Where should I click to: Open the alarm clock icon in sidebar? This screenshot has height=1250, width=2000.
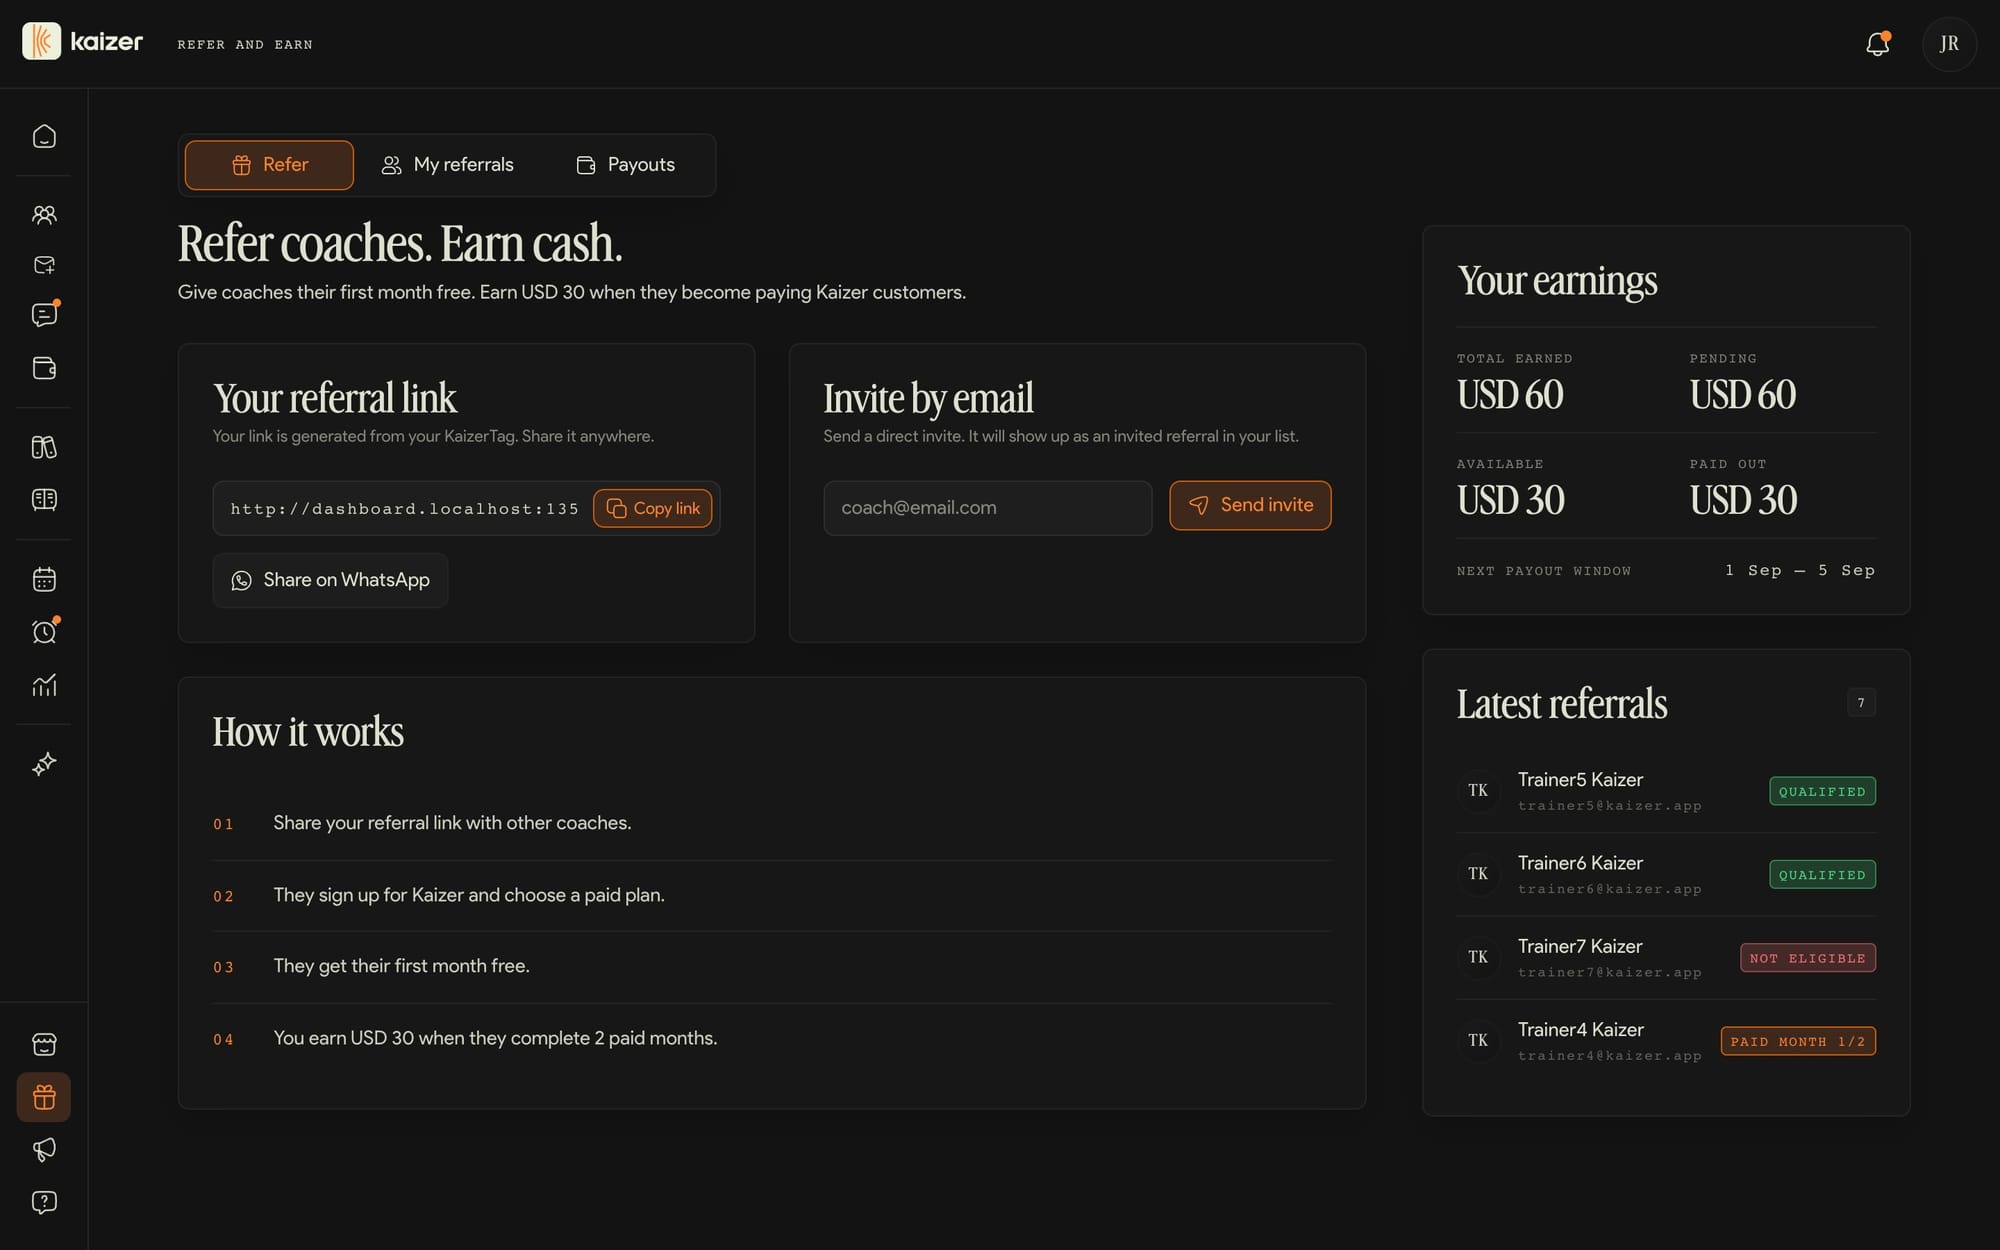pos(44,632)
